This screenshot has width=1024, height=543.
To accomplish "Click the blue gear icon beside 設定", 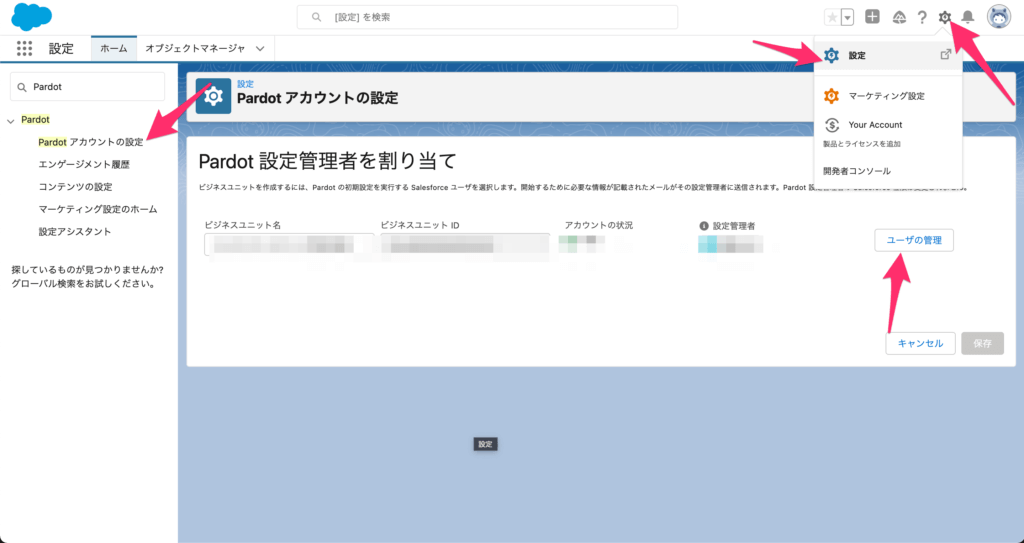I will point(831,56).
